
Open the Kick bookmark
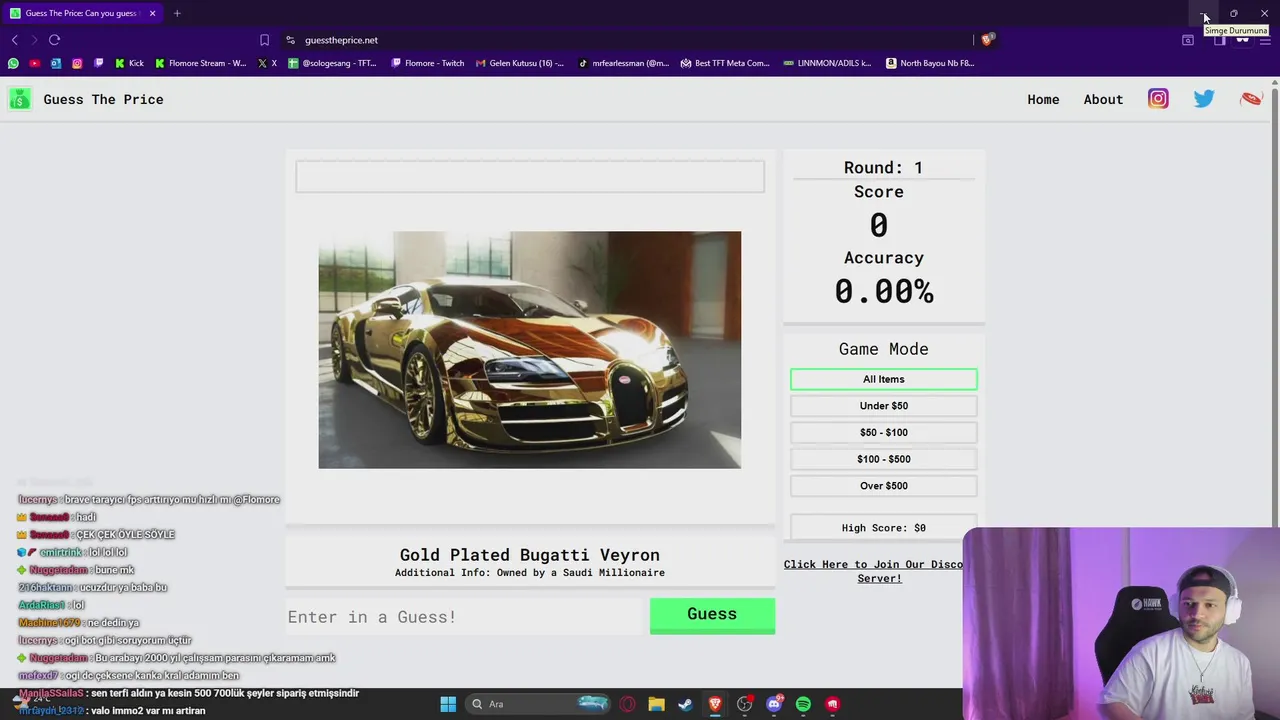coord(129,63)
